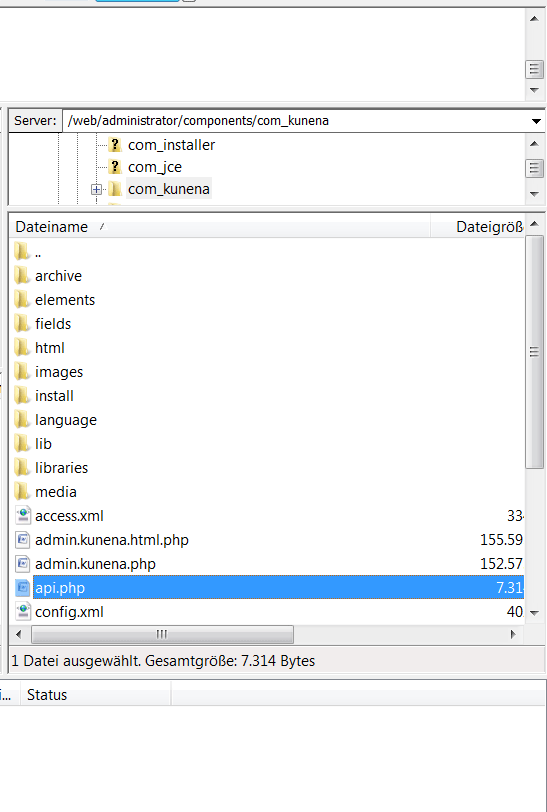The height and width of the screenshot is (812, 547).
Task: Select the admin.kunena.php file row
Action: [267, 563]
